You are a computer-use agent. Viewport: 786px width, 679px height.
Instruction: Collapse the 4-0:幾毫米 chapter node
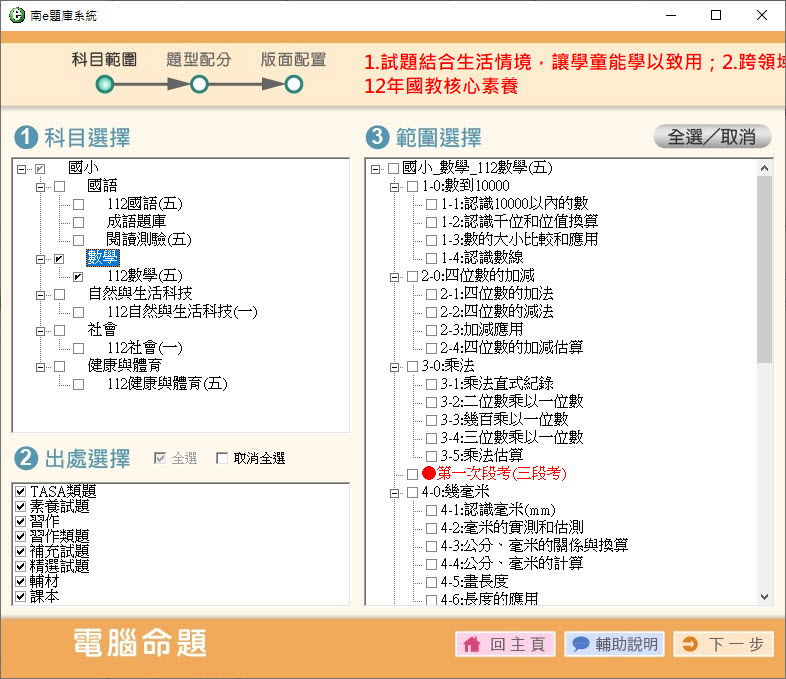click(x=394, y=492)
